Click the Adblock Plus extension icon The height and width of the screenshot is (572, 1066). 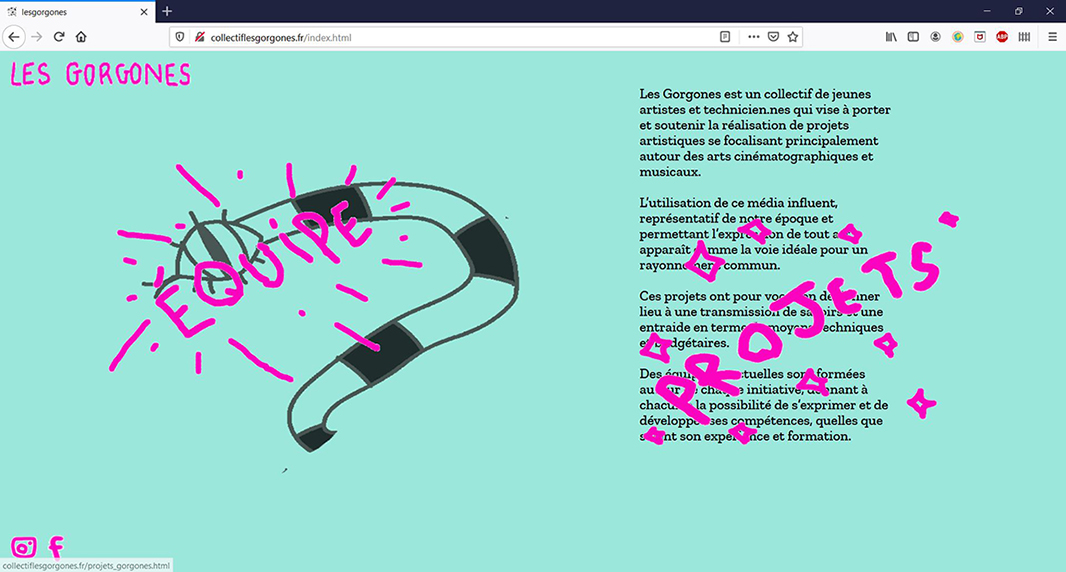[x=1002, y=37]
